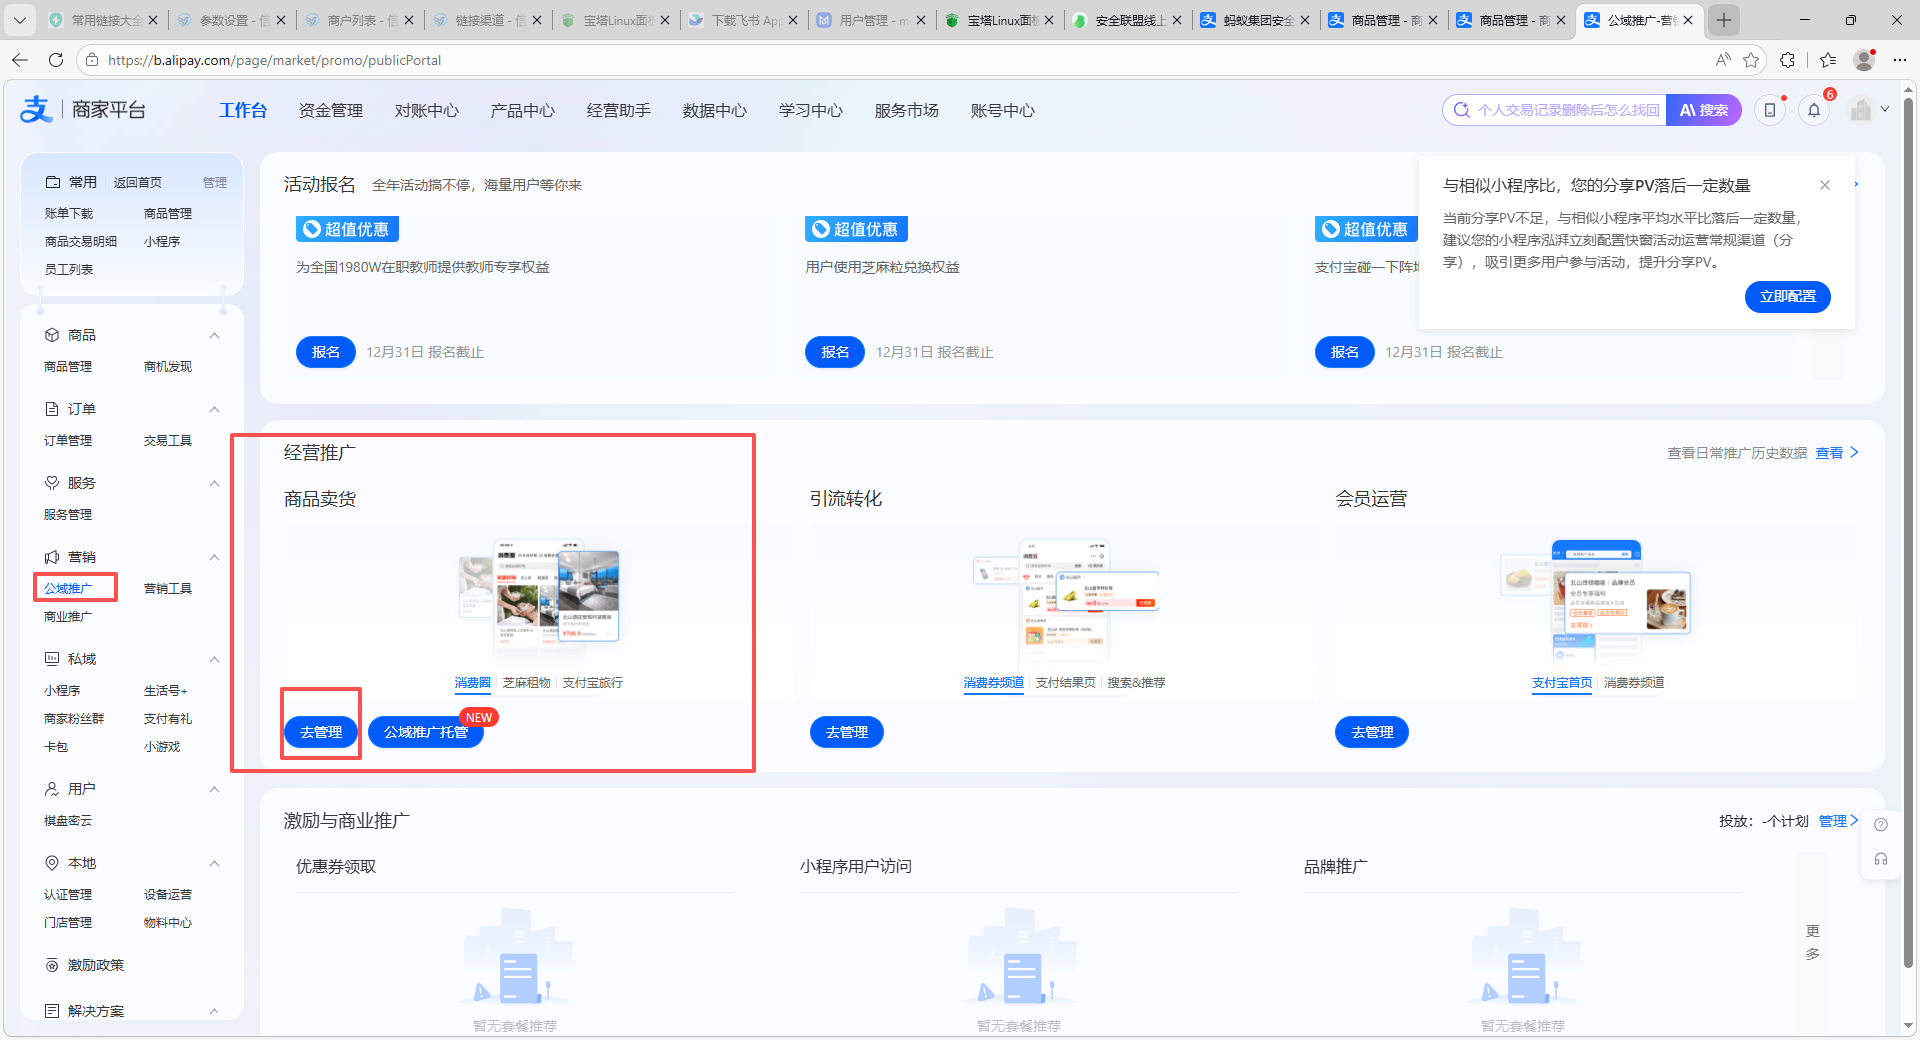This screenshot has width=1920, height=1040.
Task: Open customer service headset icon
Action: pyautogui.click(x=1880, y=859)
